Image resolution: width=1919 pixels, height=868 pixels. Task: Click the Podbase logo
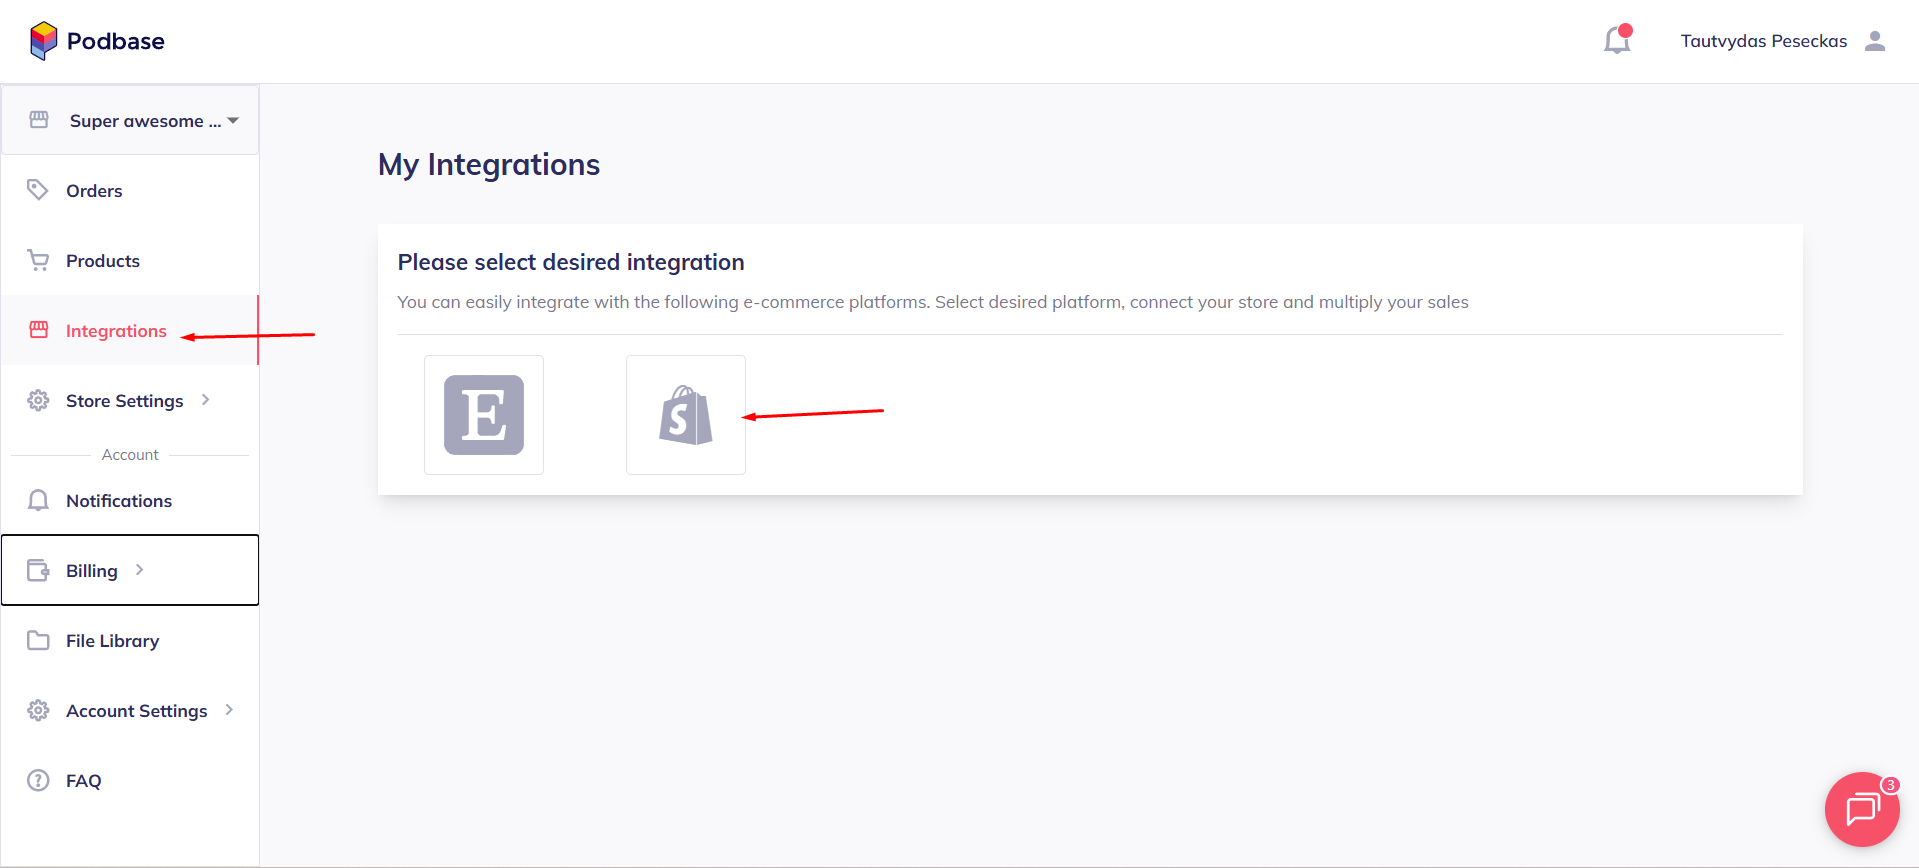(97, 41)
